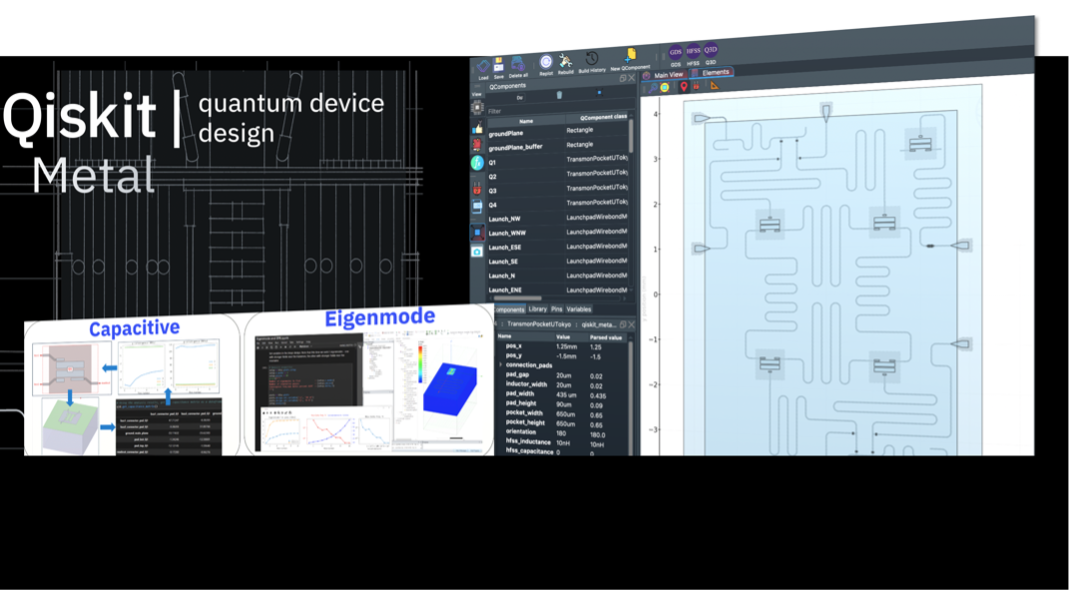This screenshot has width=1072, height=592.
Task: Select the Launch_ENE row
Action: click(x=557, y=290)
